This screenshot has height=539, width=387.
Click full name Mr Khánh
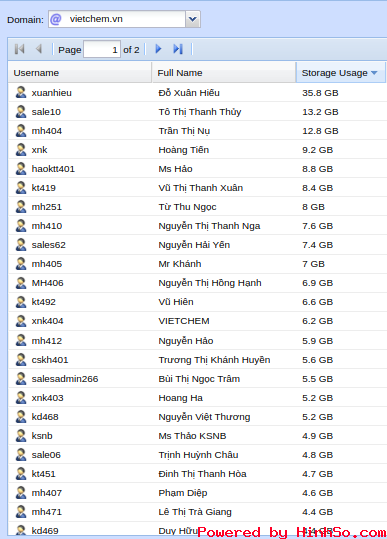[180, 264]
